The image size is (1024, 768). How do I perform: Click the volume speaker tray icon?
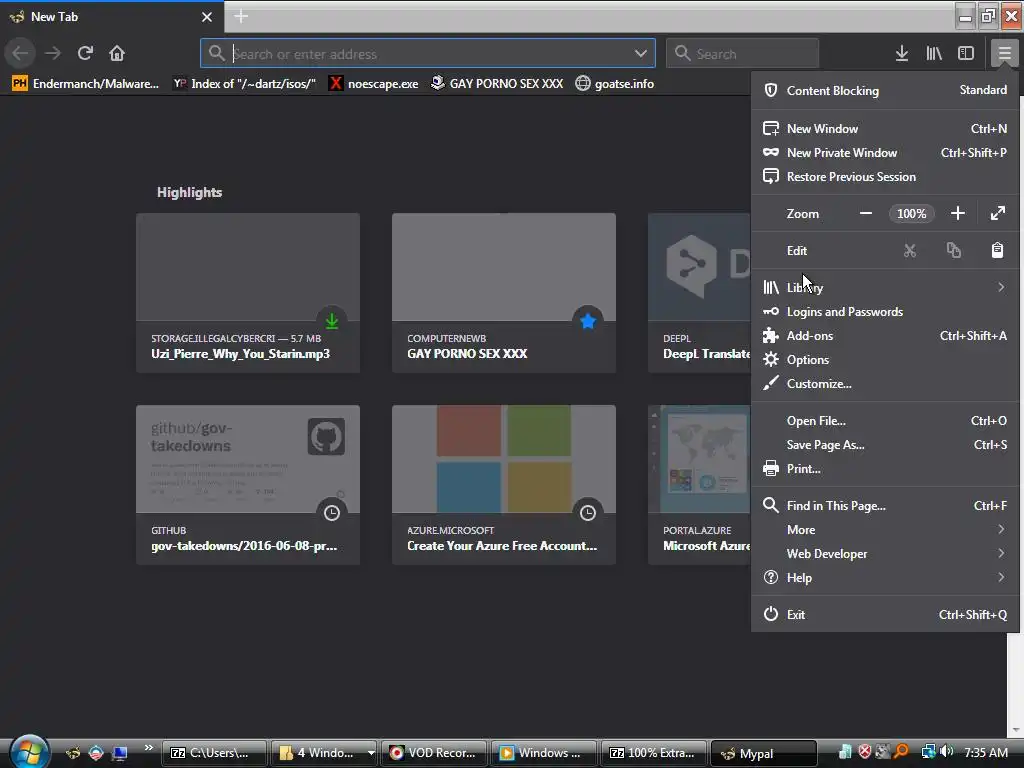click(x=947, y=752)
